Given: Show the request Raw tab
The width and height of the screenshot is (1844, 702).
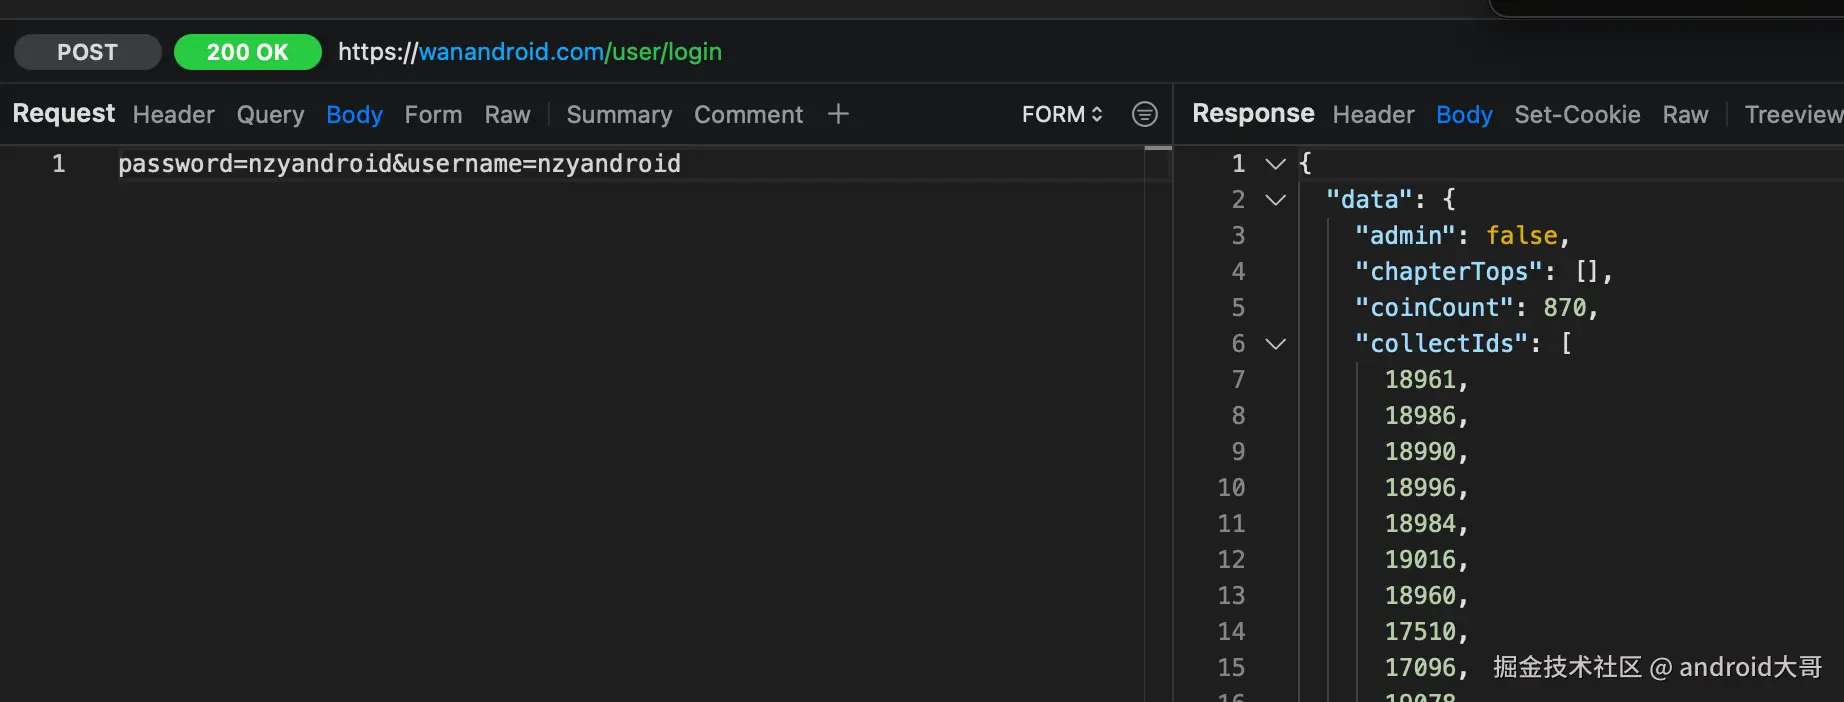Looking at the screenshot, I should 507,115.
